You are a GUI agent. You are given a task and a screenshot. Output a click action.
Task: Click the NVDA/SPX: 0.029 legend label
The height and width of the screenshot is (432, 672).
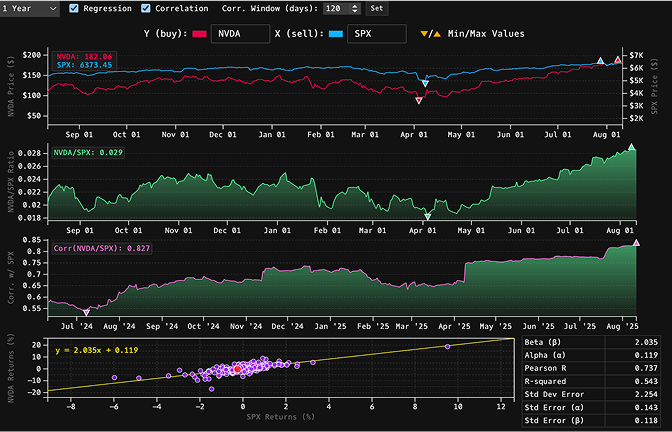[88, 152]
